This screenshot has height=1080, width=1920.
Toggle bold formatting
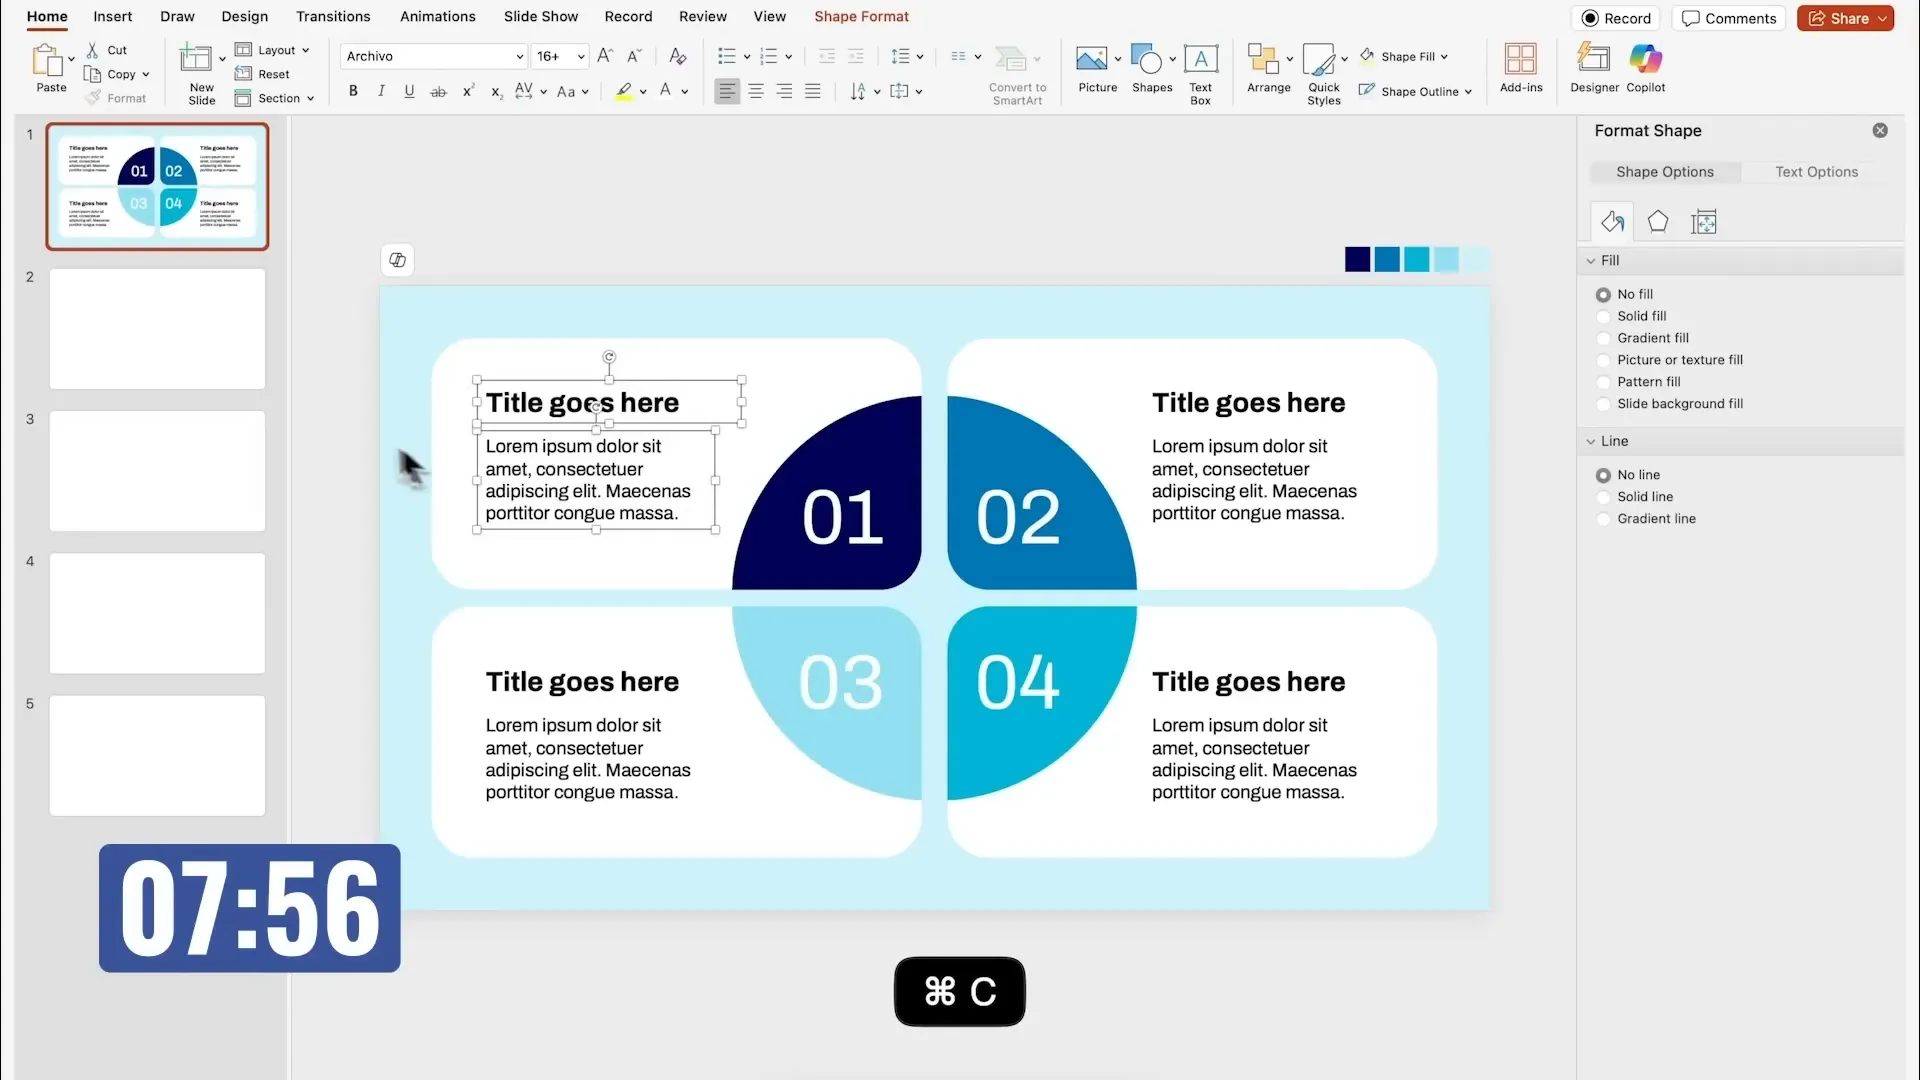coord(353,91)
